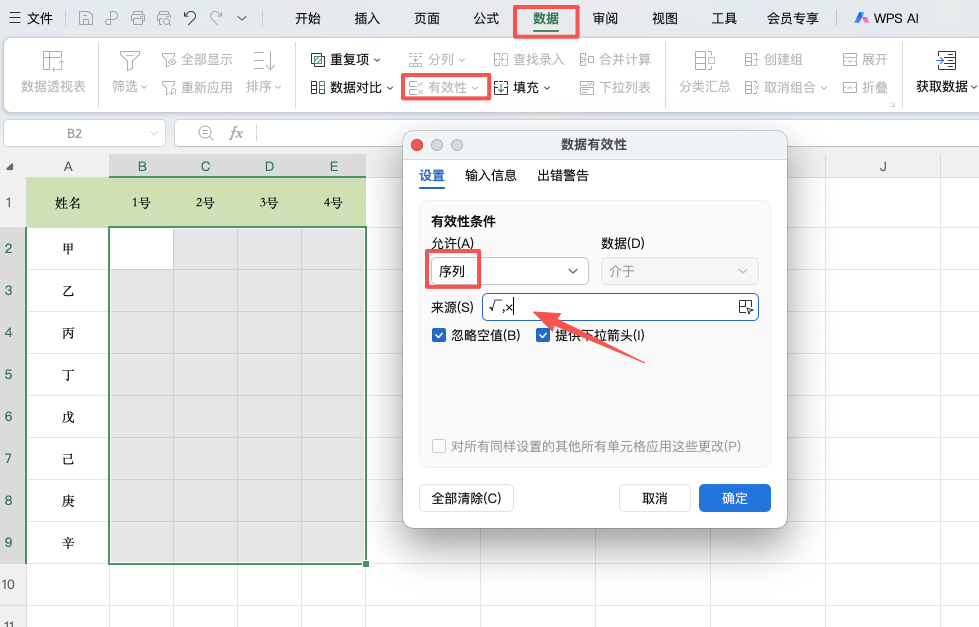Click 合并计算 consolidate

point(615,59)
